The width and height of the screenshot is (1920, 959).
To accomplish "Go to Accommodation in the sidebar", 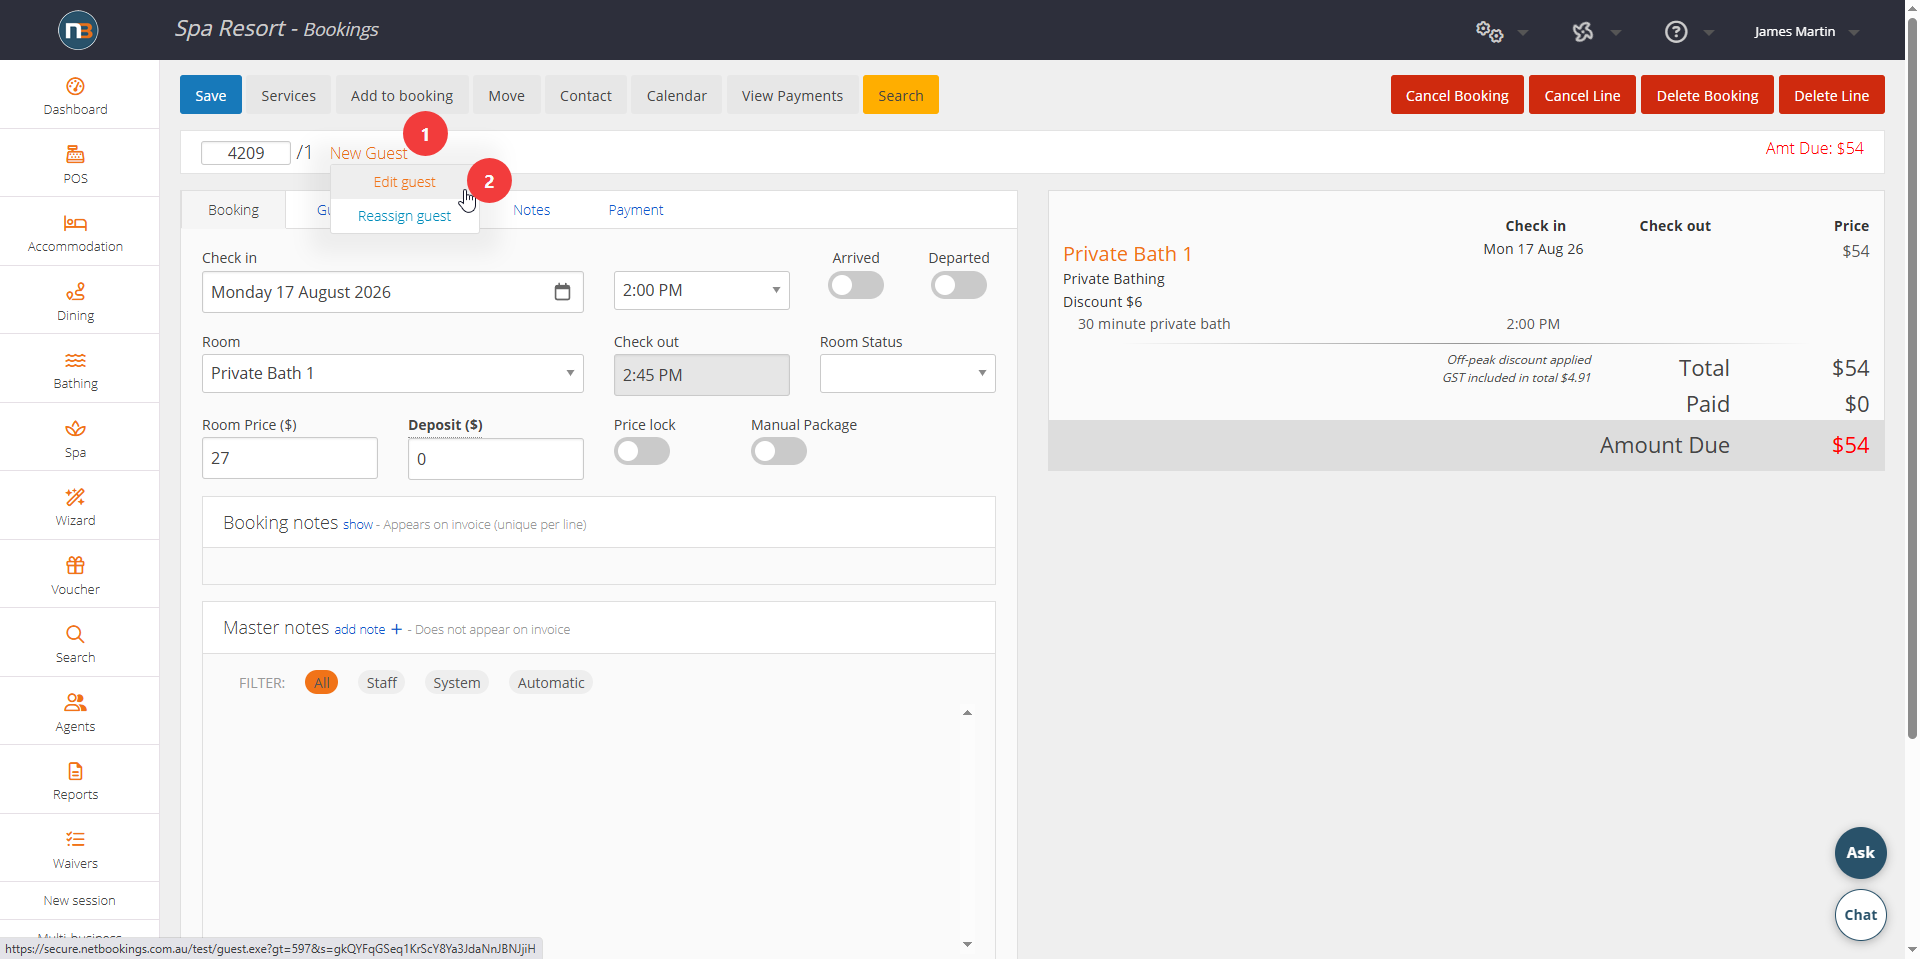I will pos(75,233).
